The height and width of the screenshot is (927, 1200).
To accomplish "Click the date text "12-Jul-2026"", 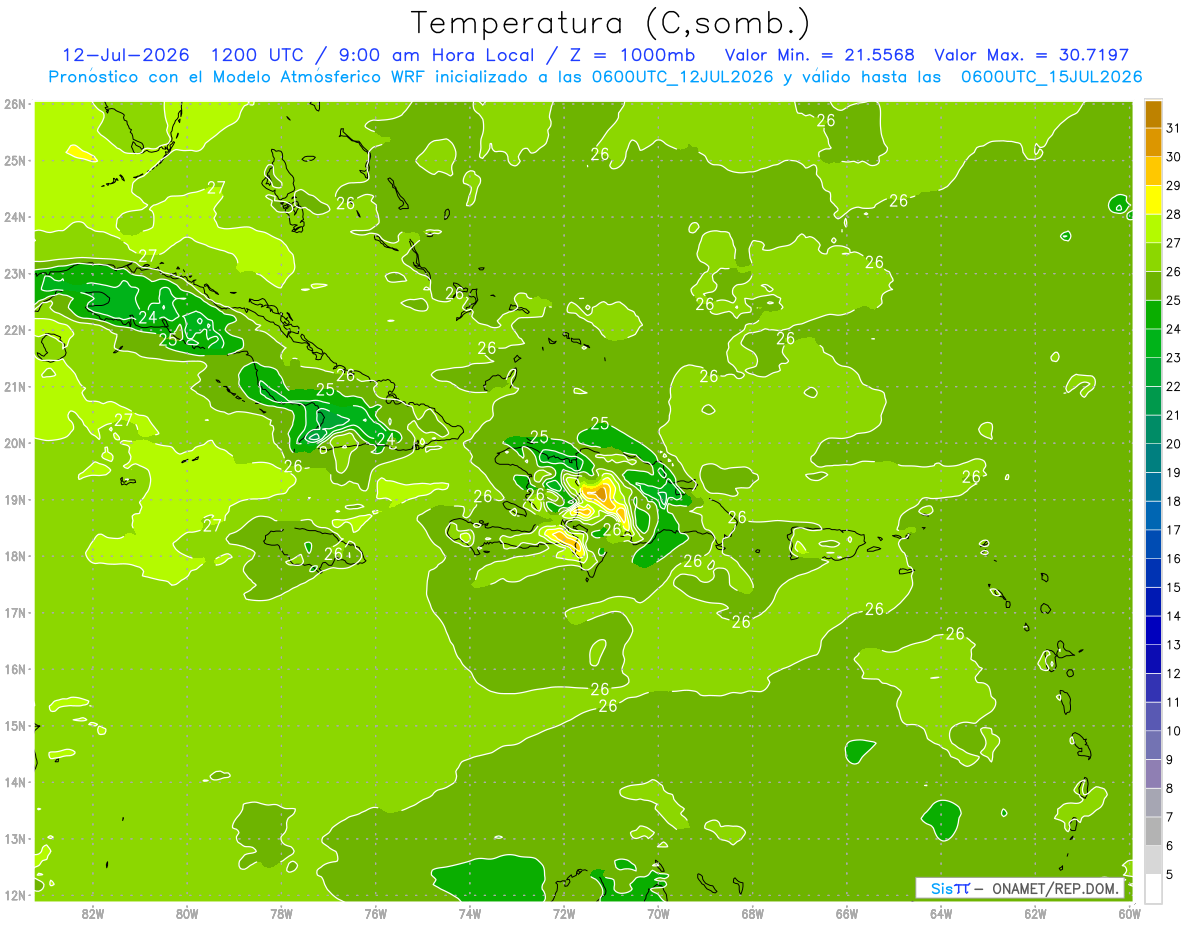I will [x=127, y=55].
